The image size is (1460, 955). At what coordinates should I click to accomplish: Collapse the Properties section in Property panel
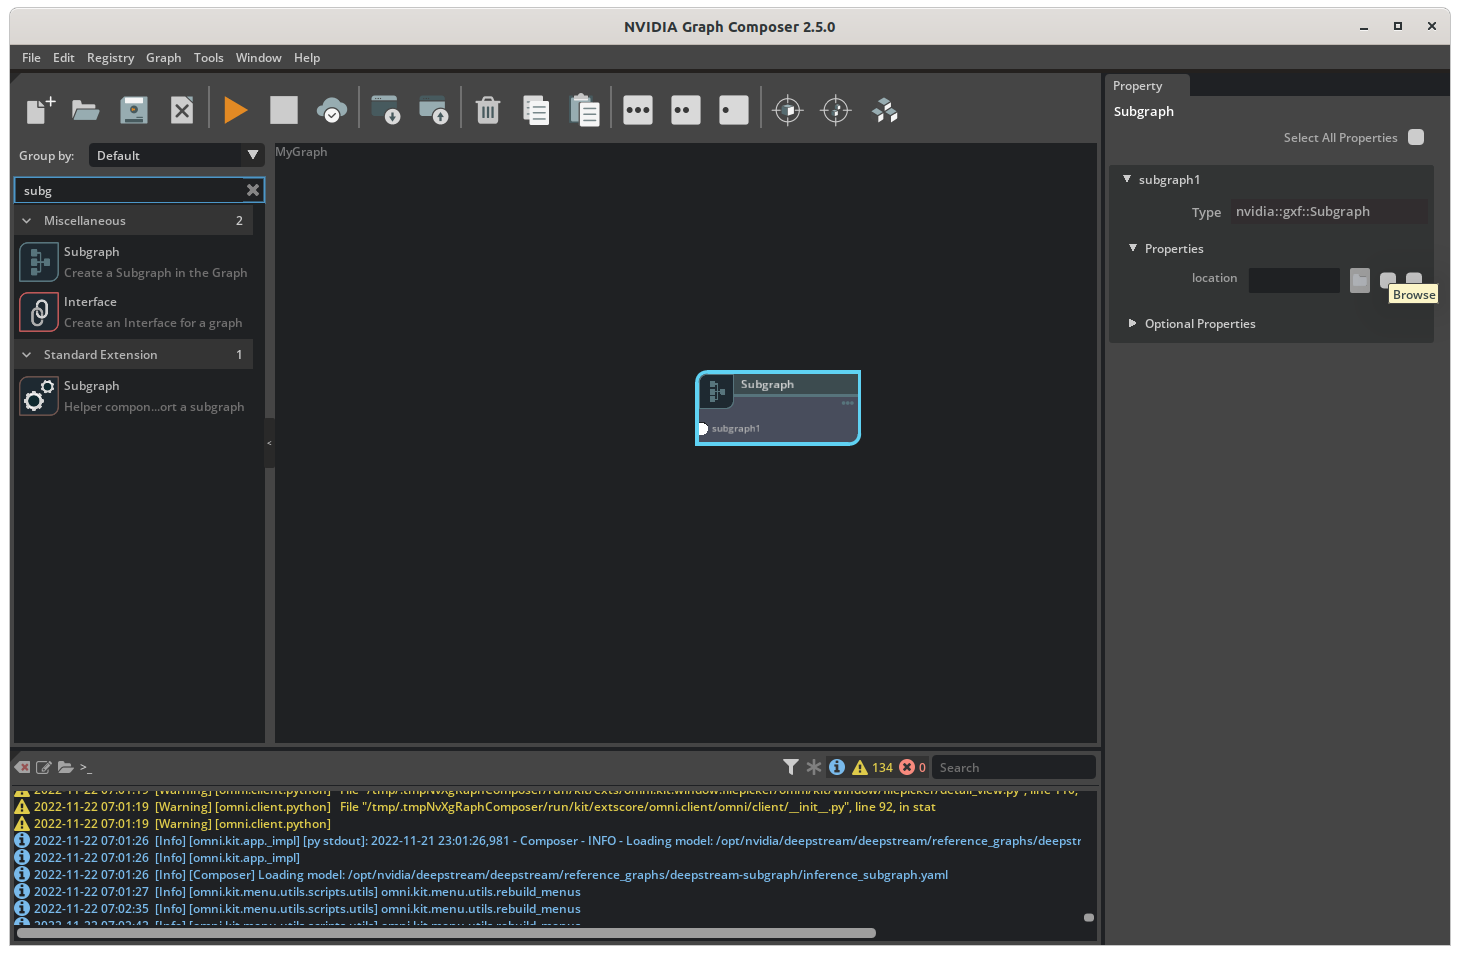tap(1133, 248)
